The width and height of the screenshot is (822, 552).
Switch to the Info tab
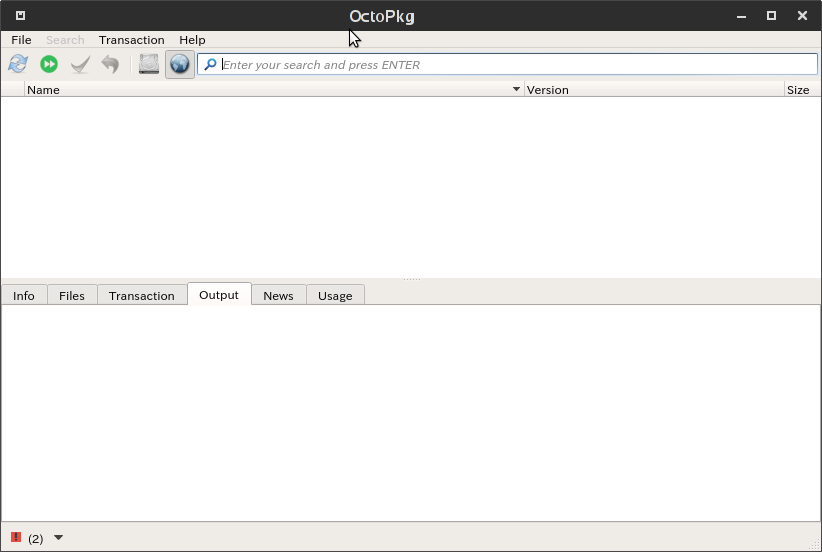(24, 296)
